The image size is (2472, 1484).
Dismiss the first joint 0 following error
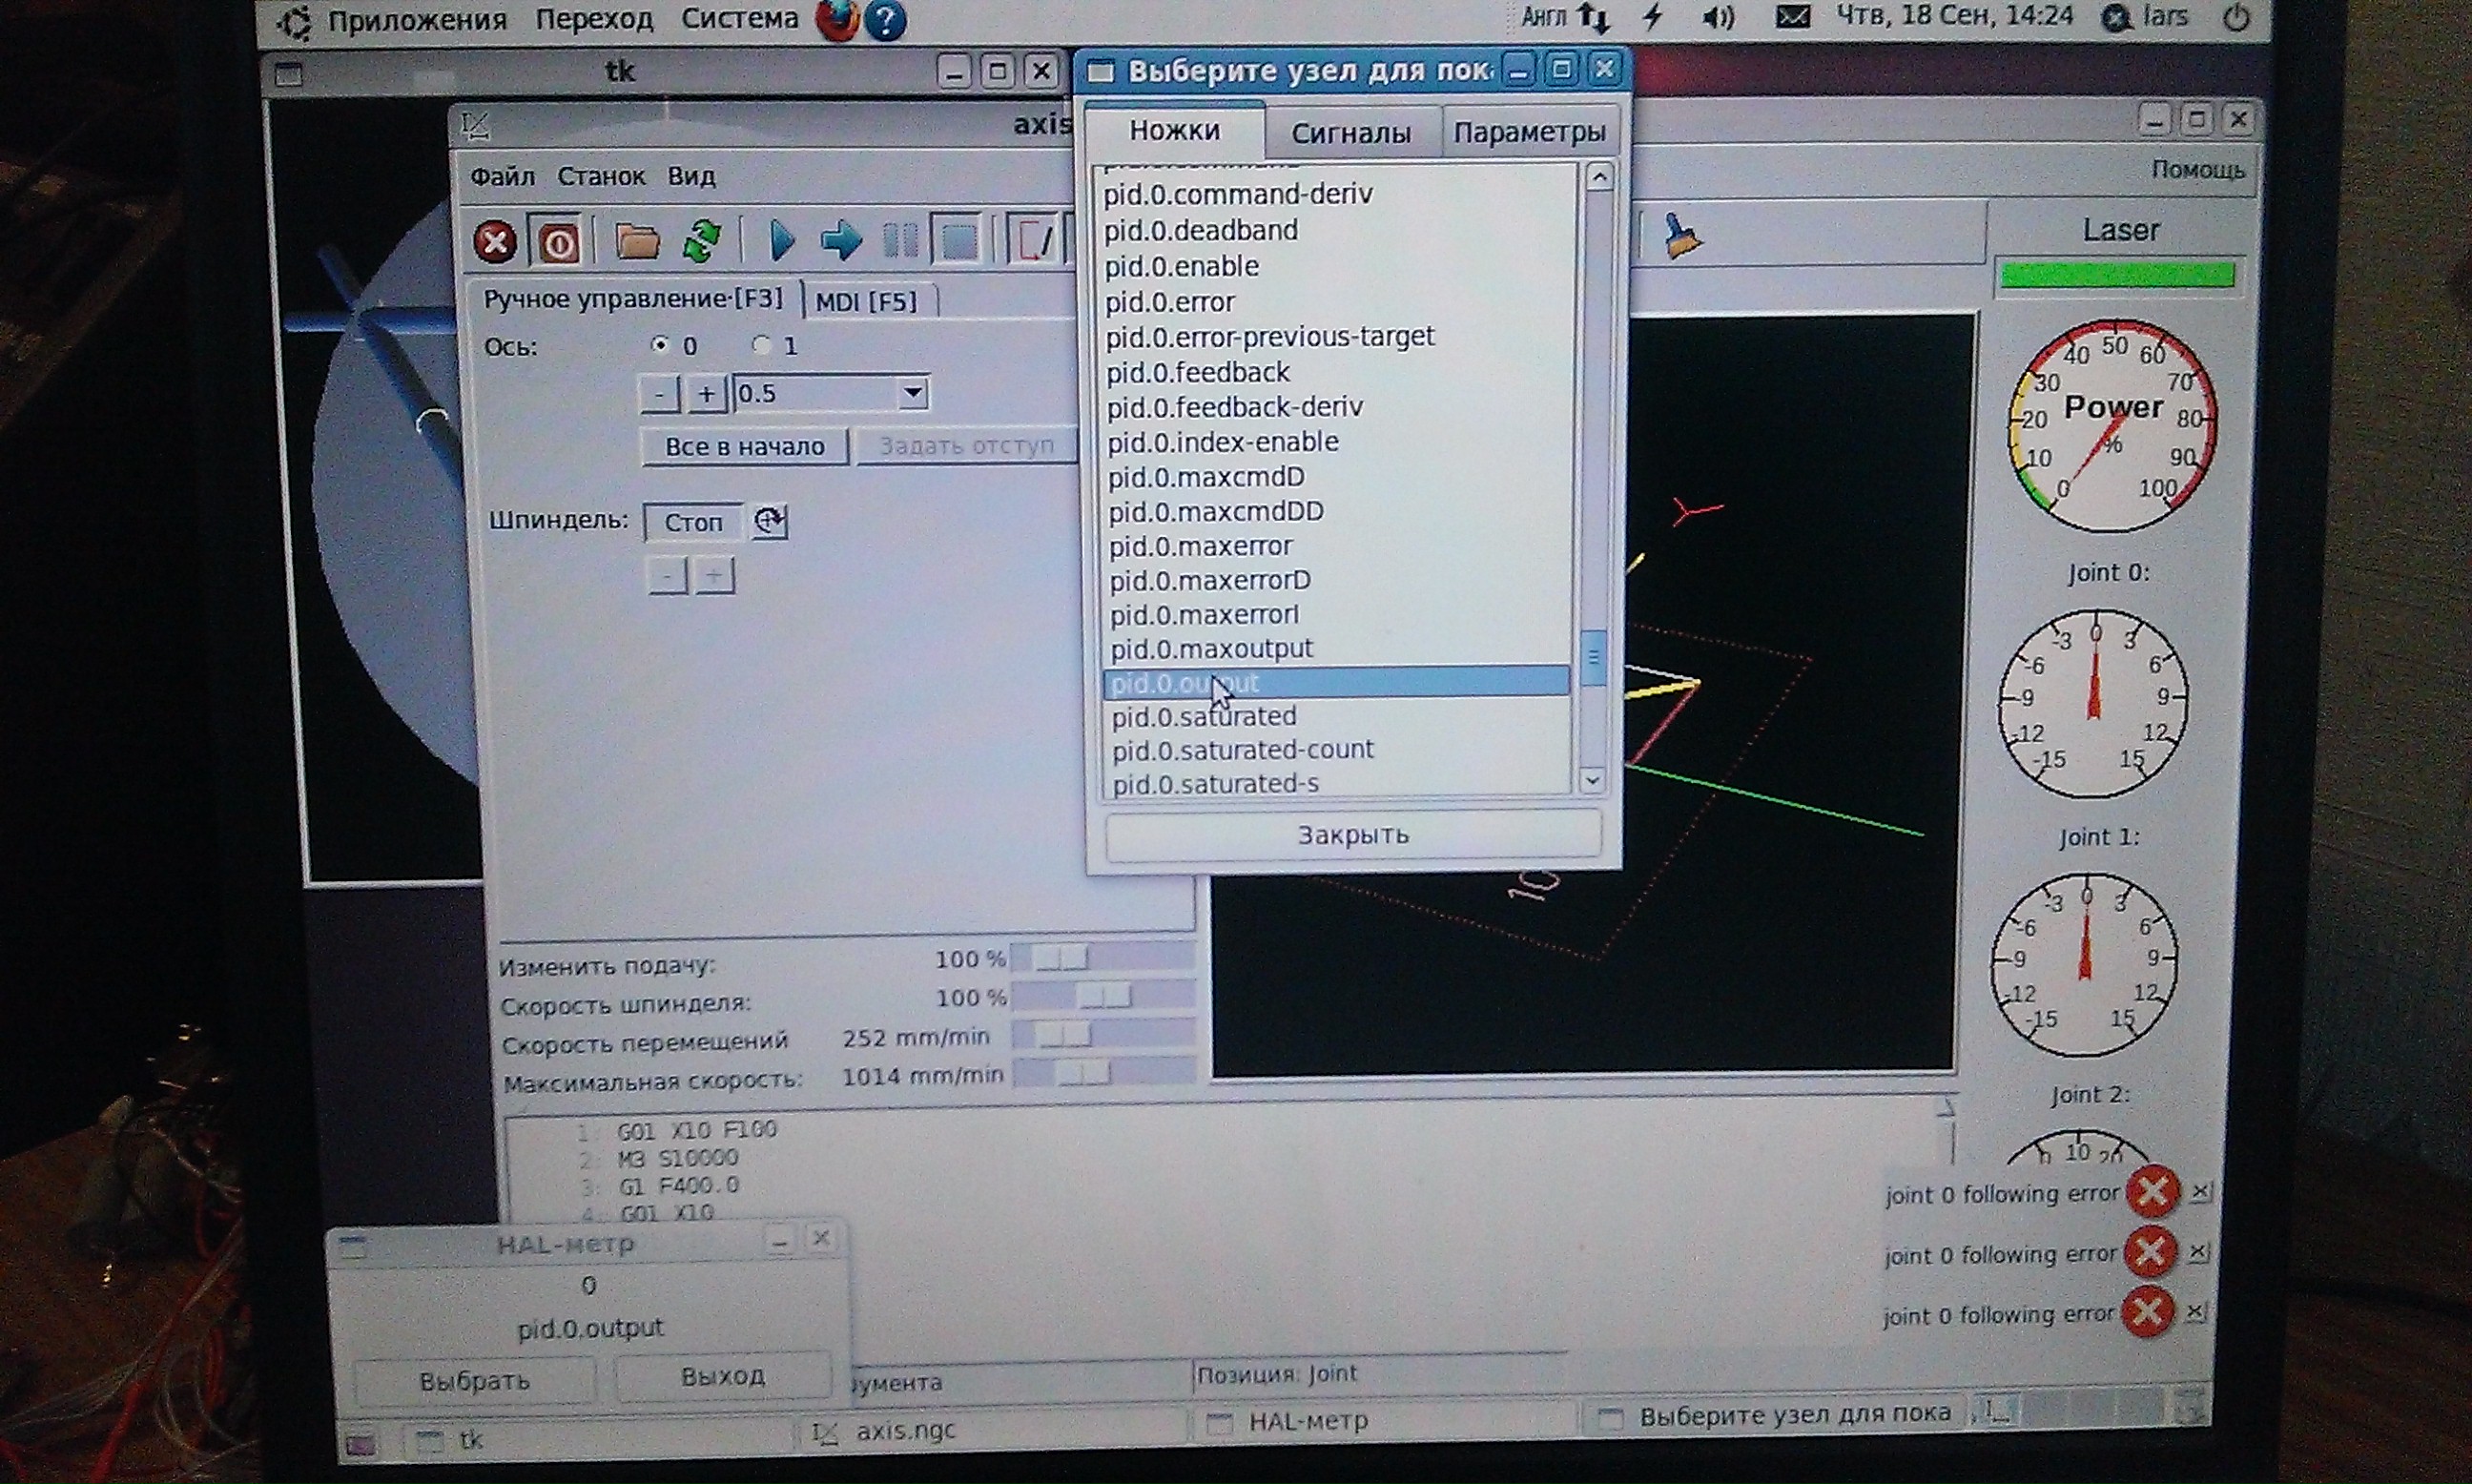click(2200, 1192)
